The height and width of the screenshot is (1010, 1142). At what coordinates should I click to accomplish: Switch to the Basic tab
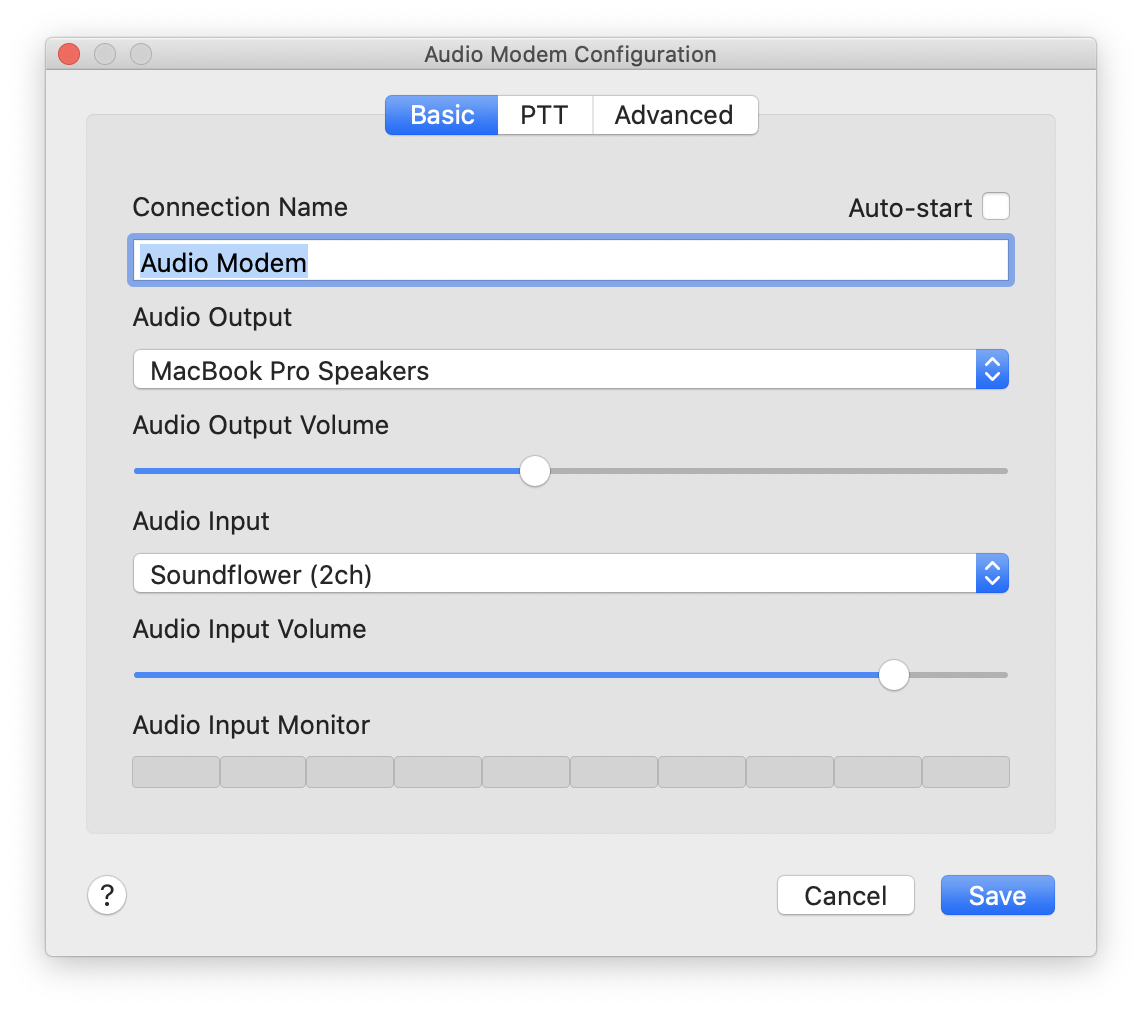coord(441,115)
